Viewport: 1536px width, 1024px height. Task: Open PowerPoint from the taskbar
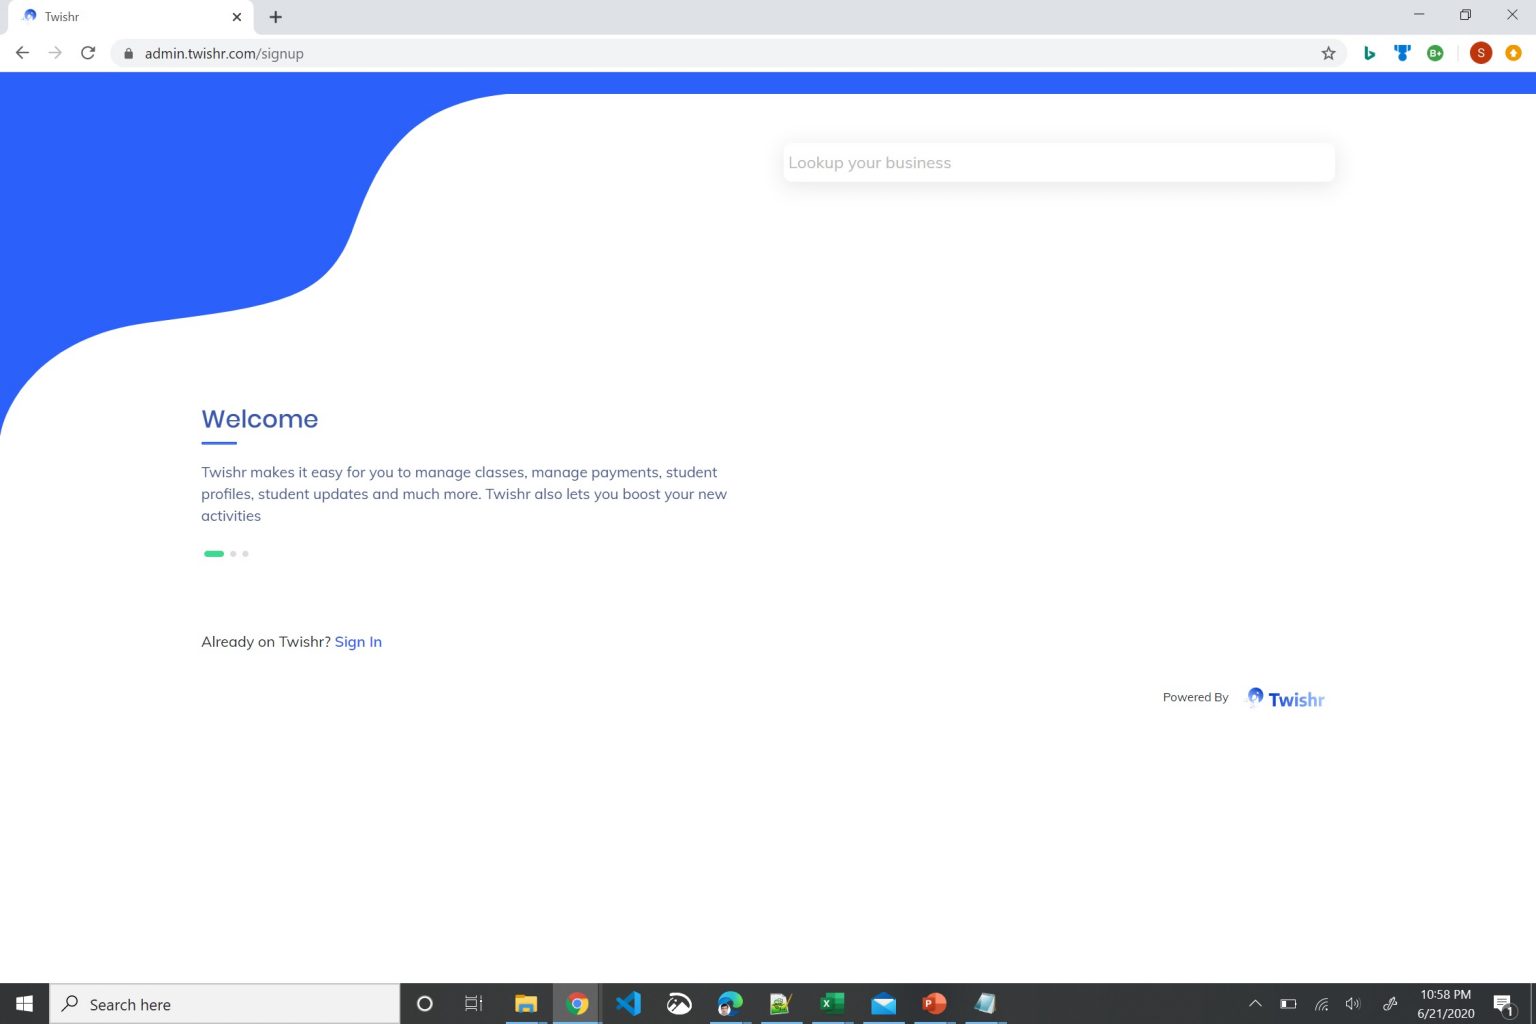934,1004
